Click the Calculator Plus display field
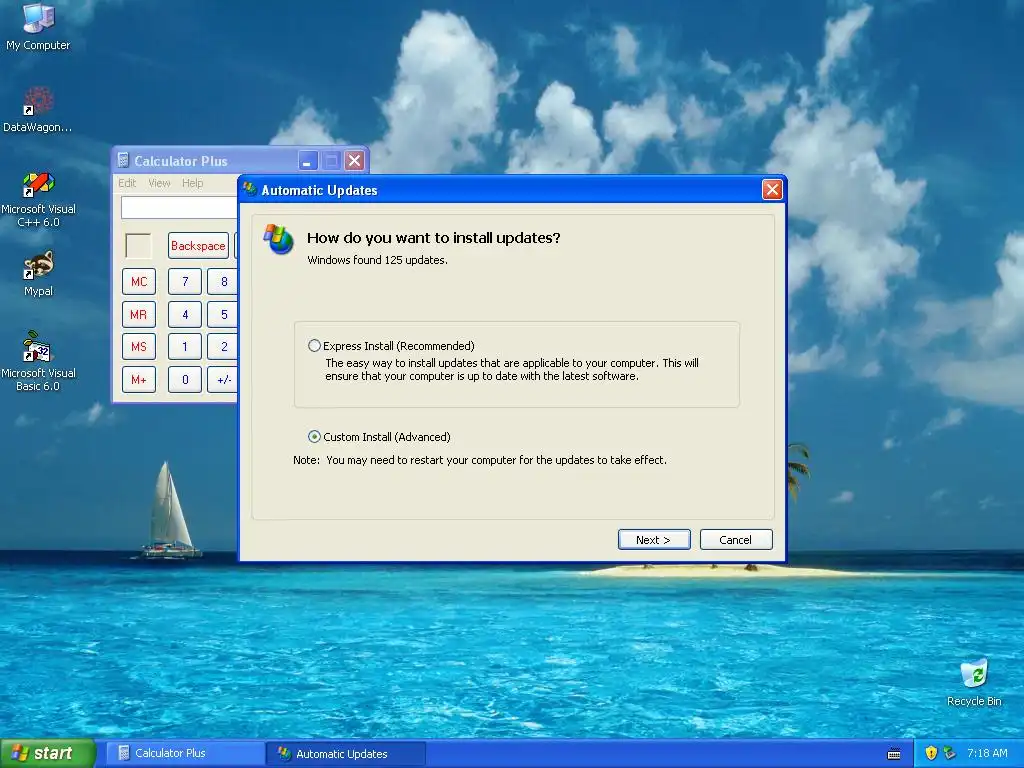Viewport: 1024px width, 768px height. (x=180, y=207)
